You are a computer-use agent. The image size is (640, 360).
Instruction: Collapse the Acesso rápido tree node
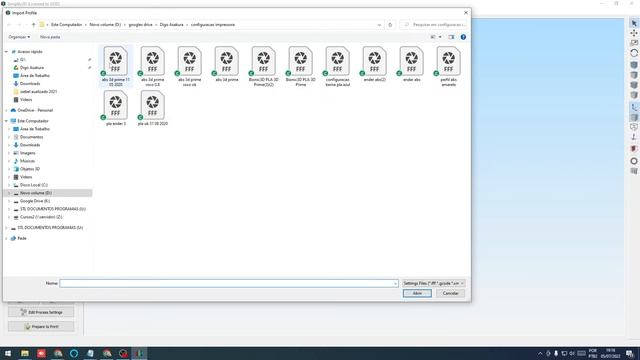(x=6, y=52)
